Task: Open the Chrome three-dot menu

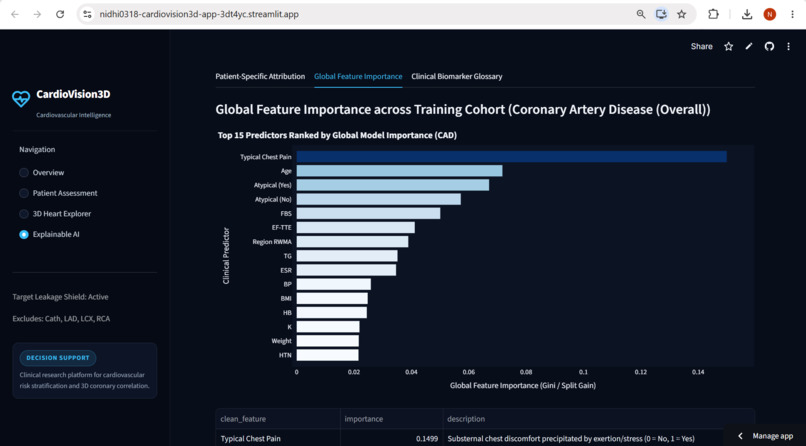Action: point(792,14)
